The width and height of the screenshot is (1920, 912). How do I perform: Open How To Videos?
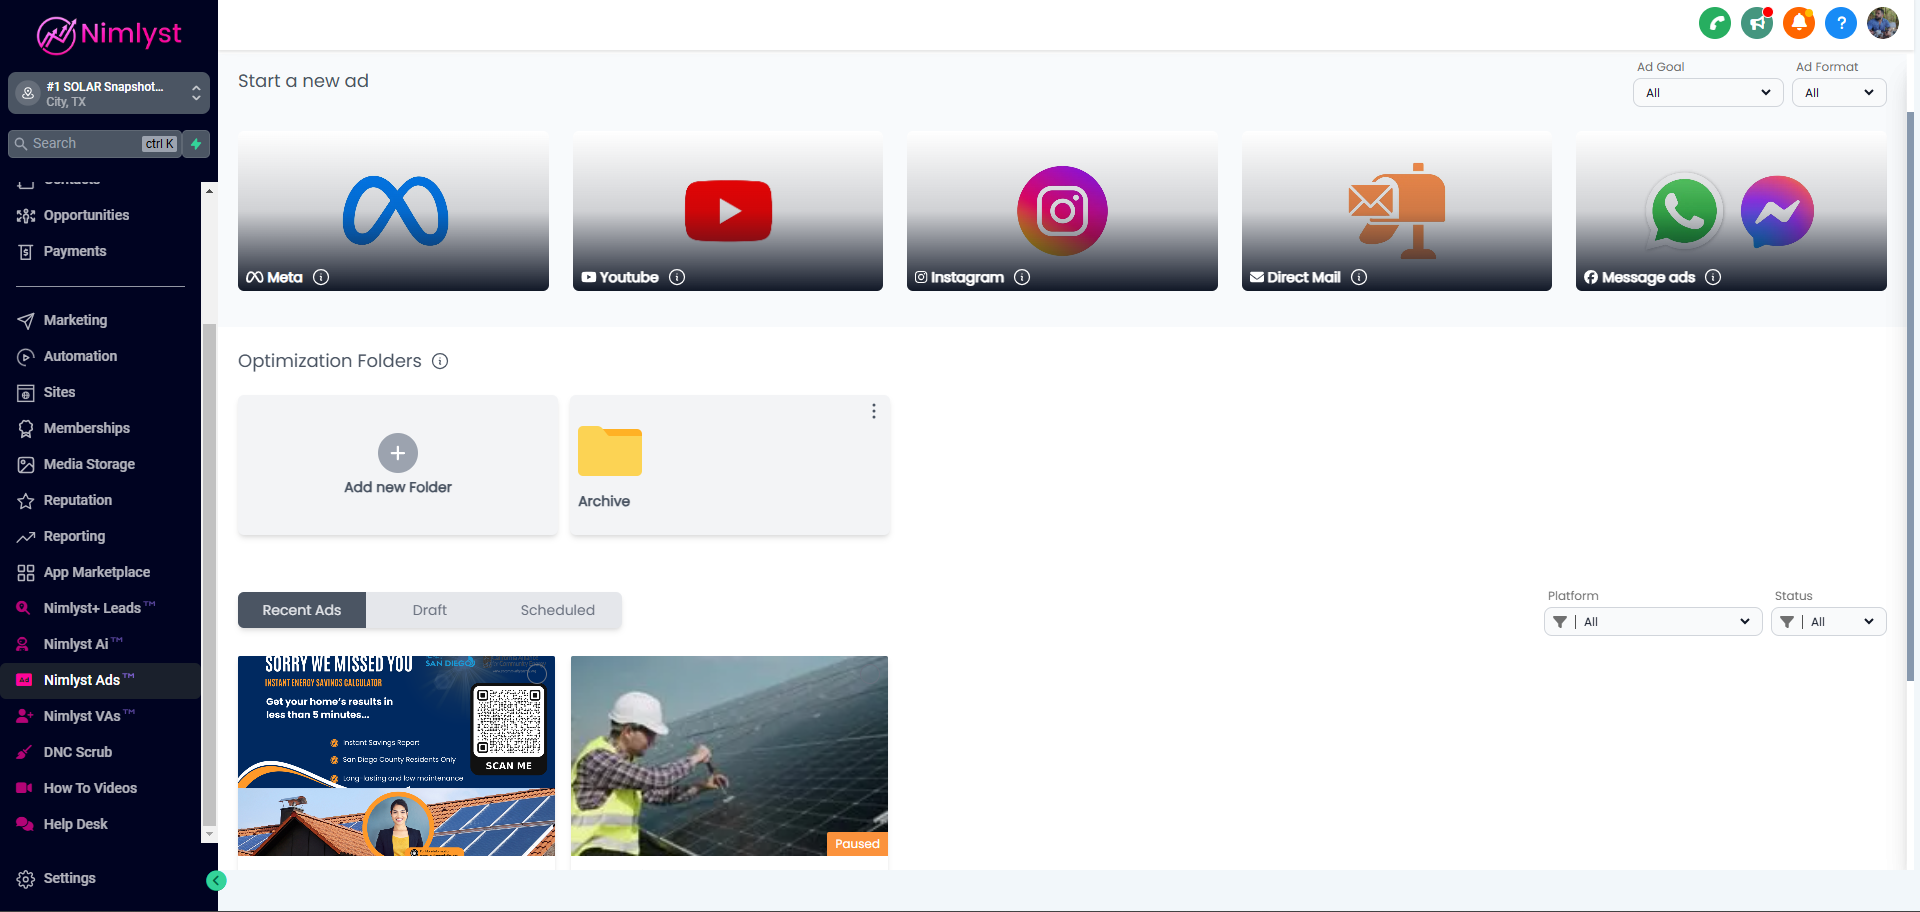pyautogui.click(x=100, y=788)
